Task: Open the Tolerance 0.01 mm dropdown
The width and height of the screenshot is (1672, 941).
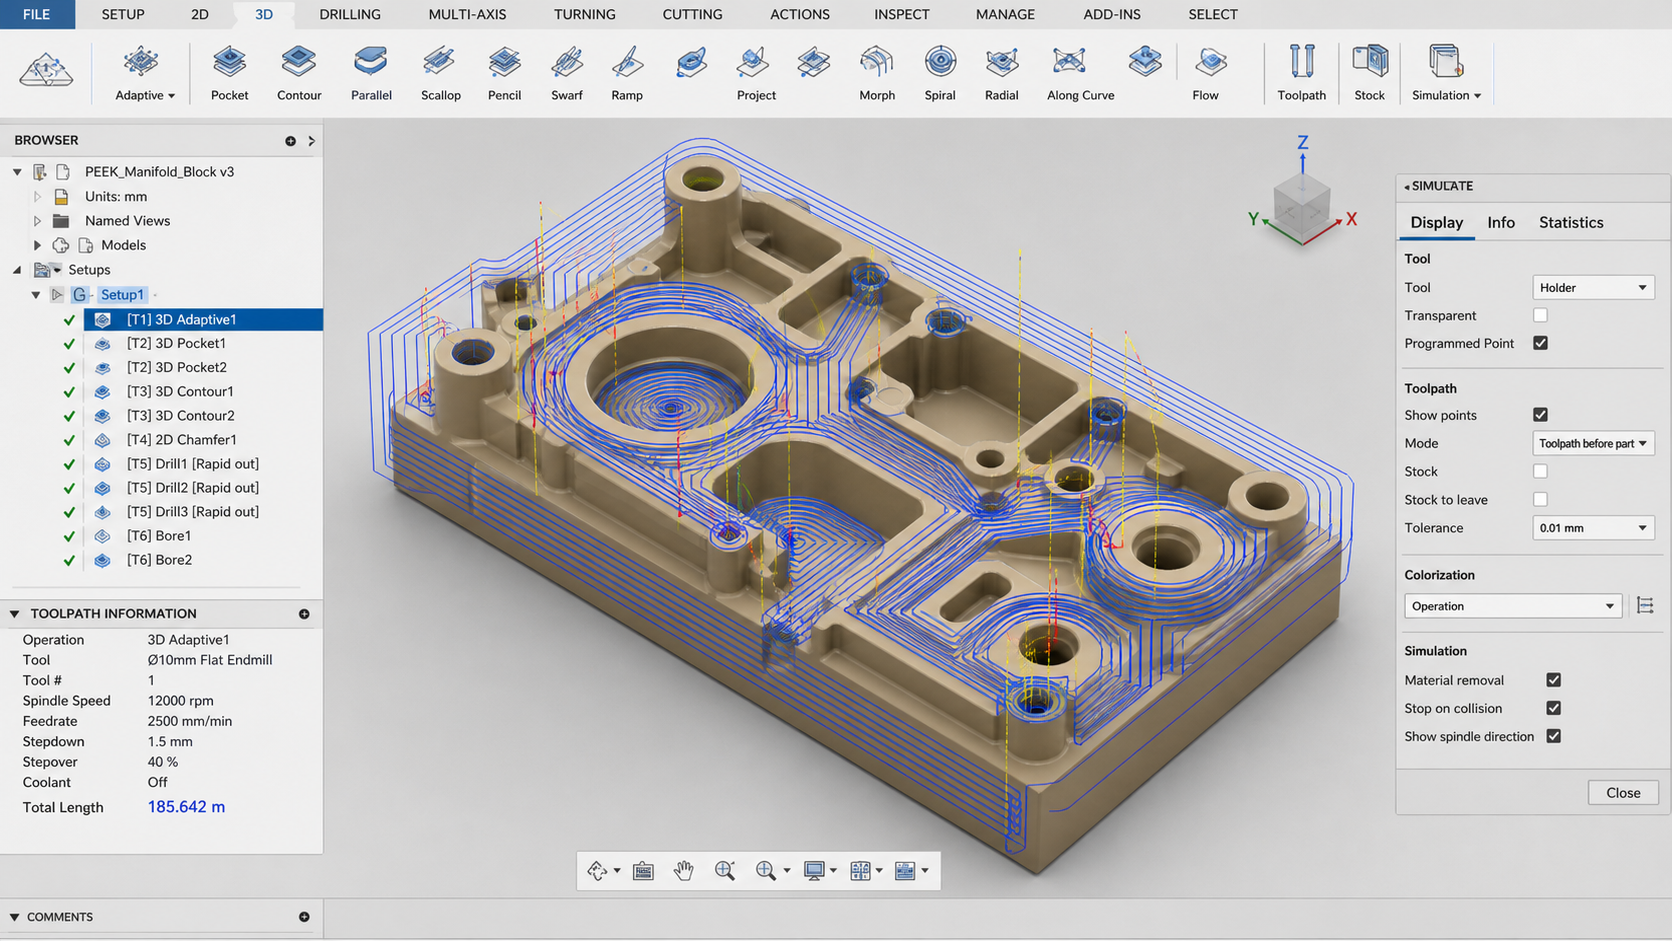Action: [1593, 528]
